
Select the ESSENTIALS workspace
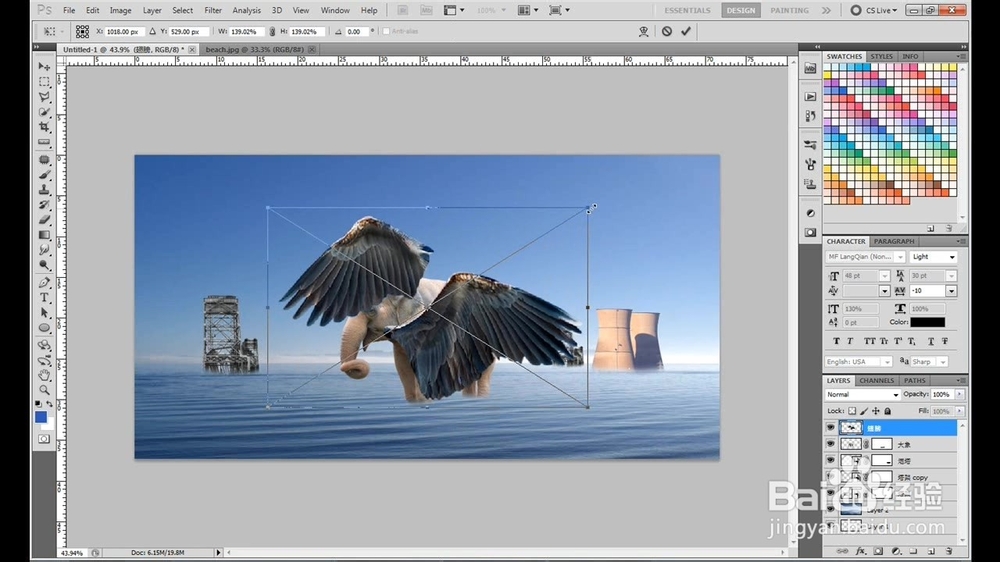click(x=688, y=10)
